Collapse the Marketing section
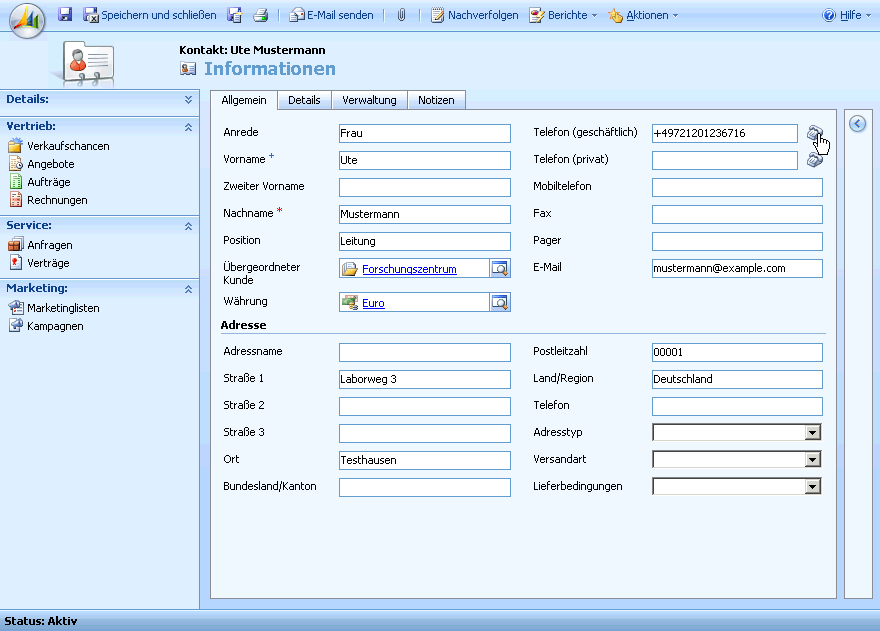This screenshot has width=880, height=631. tap(189, 289)
